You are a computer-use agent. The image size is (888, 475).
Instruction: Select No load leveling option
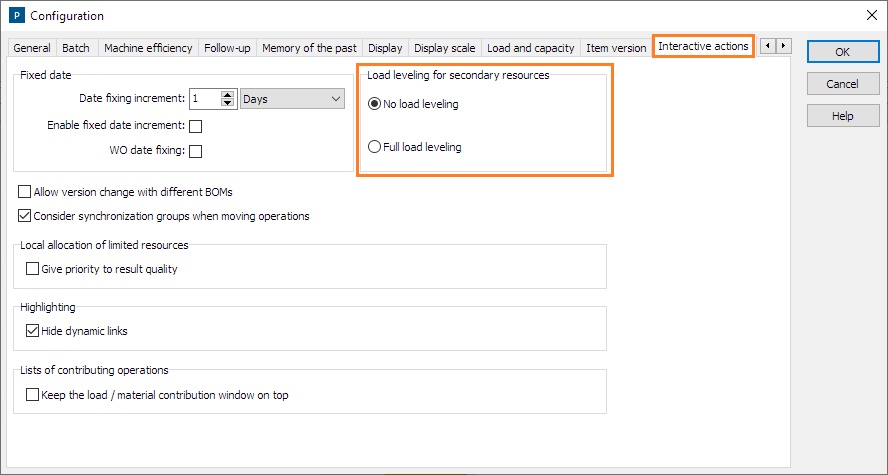375,104
